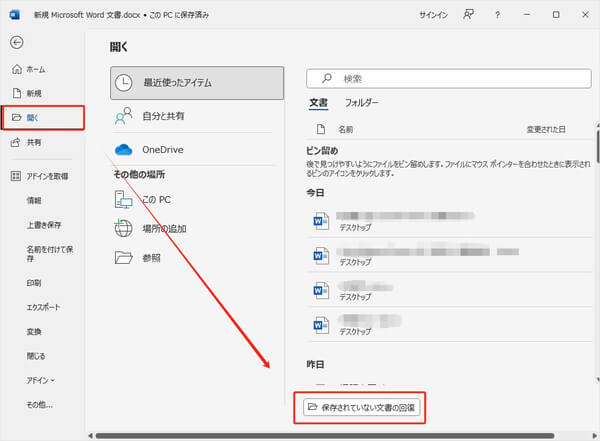Click the horizontal scrollbar at the bottom
Viewport: 600px width, 441px height.
(324, 436)
